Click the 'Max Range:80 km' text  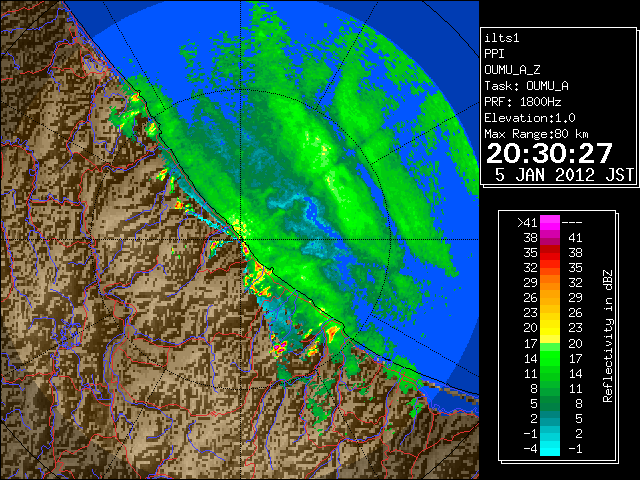[x=536, y=134]
